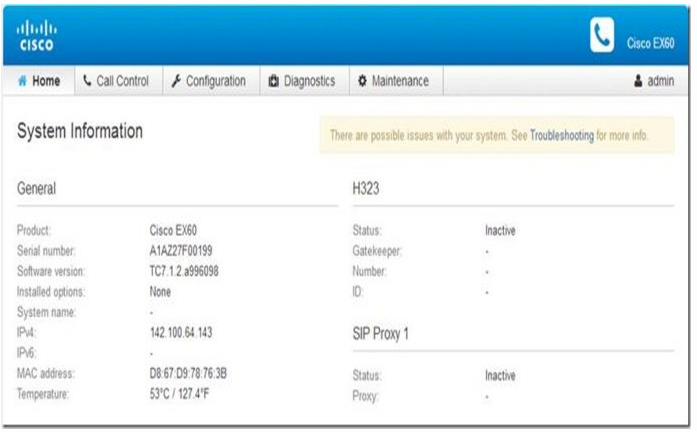Click the gear icon on the Maintenance tab
The width and height of the screenshot is (697, 432).
coord(362,80)
